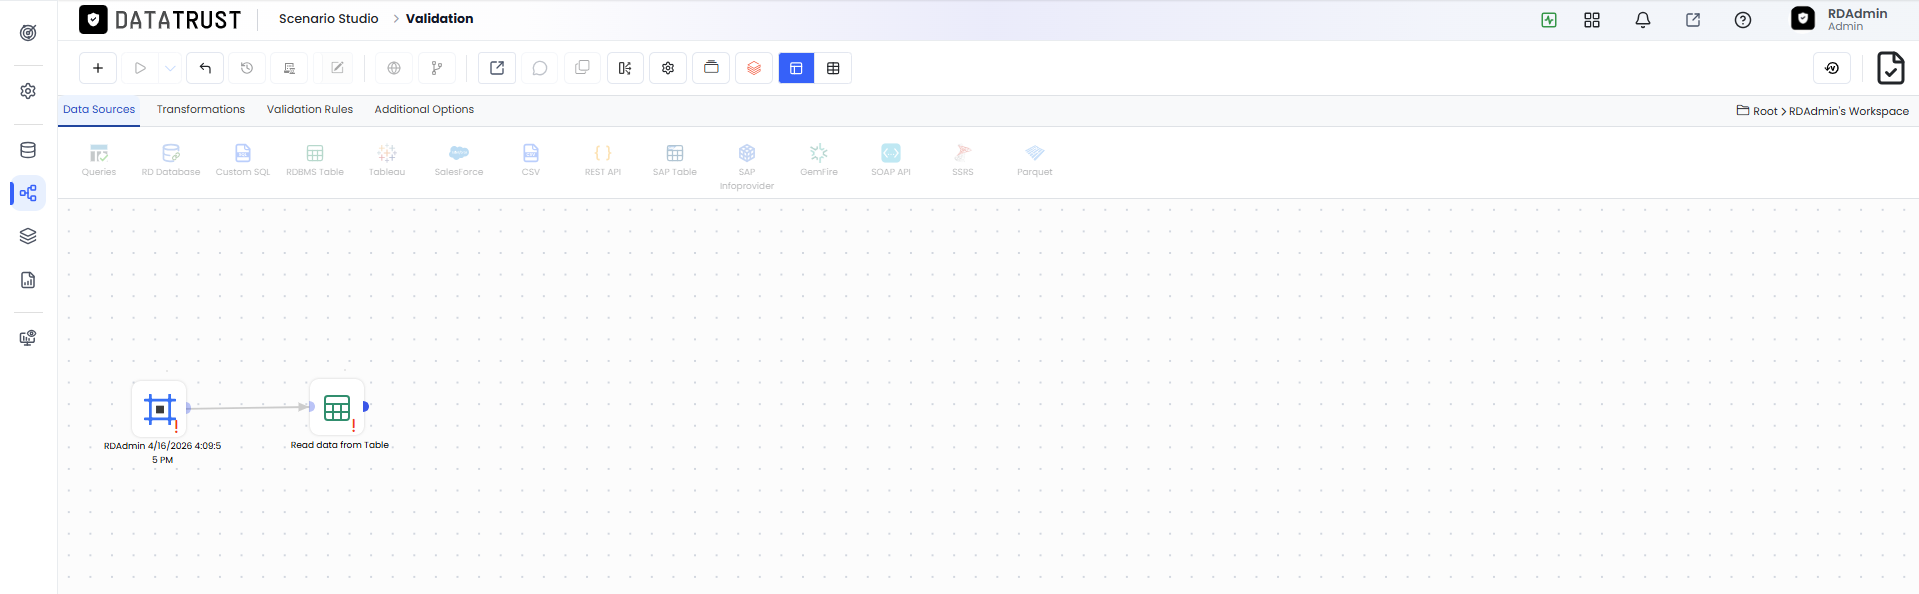Switch to the blue canvas layout view
This screenshot has height=594, width=1919.
796,68
